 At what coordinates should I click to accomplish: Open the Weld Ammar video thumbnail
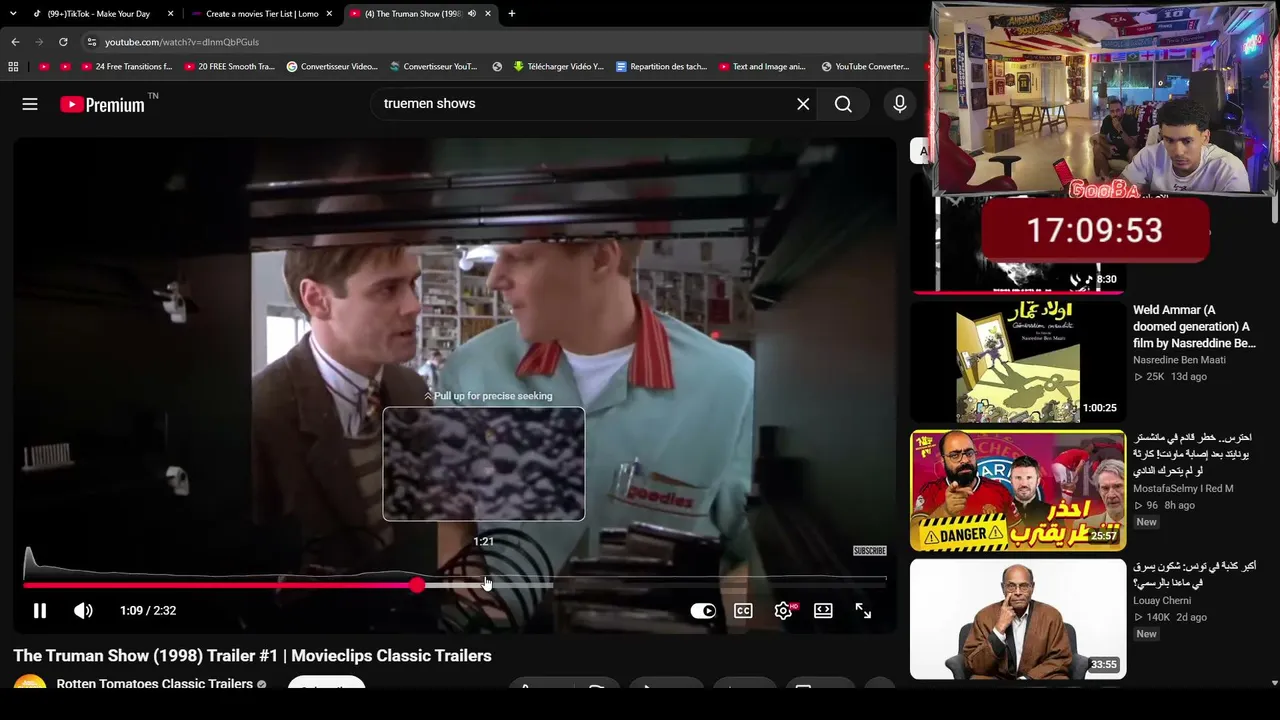1018,361
